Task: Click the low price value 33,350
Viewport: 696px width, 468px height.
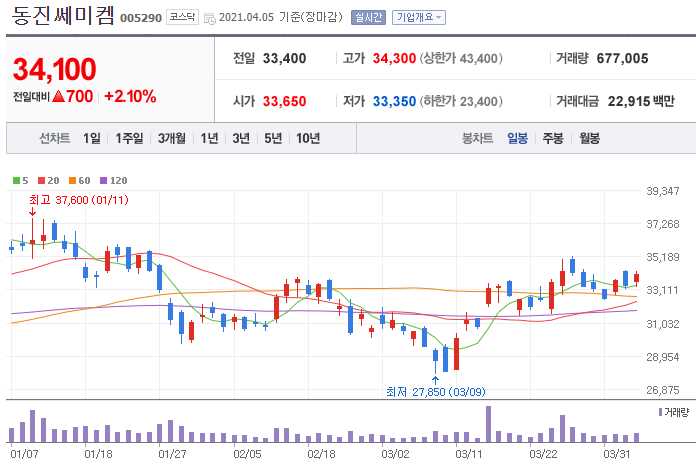Action: [x=394, y=101]
